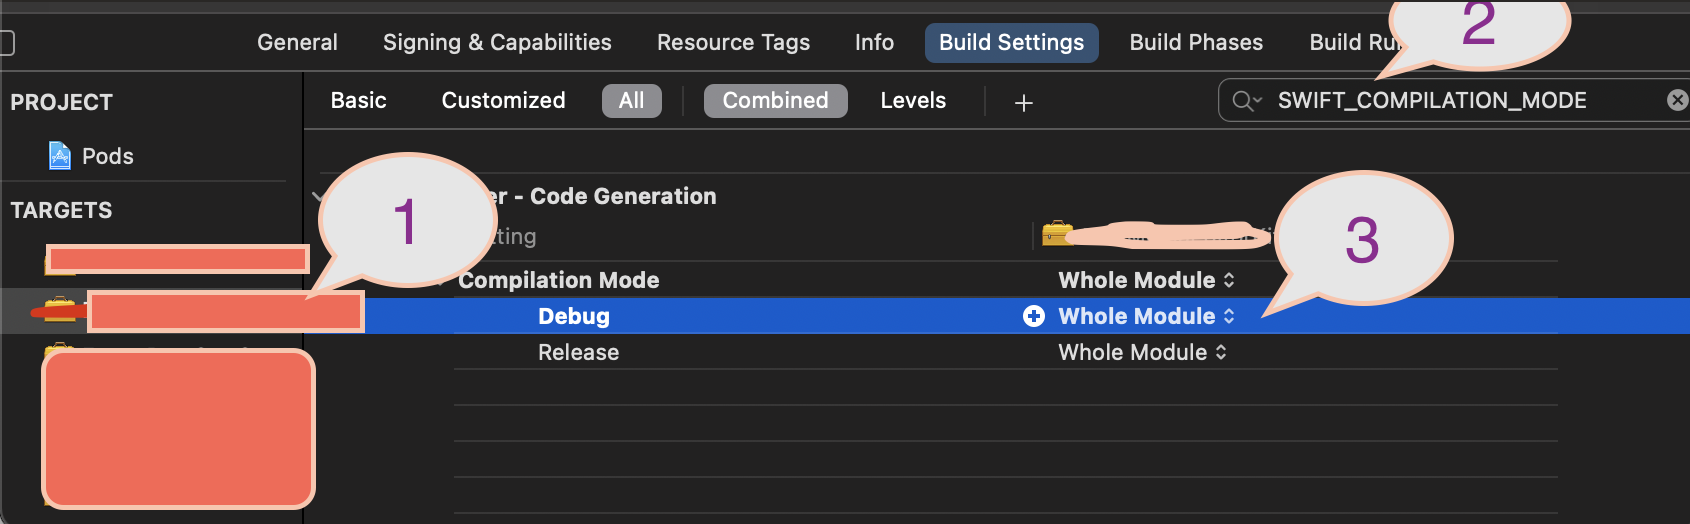The image size is (1690, 524).
Task: Click the plus circle icon on Debug row
Action: pyautogui.click(x=1034, y=316)
